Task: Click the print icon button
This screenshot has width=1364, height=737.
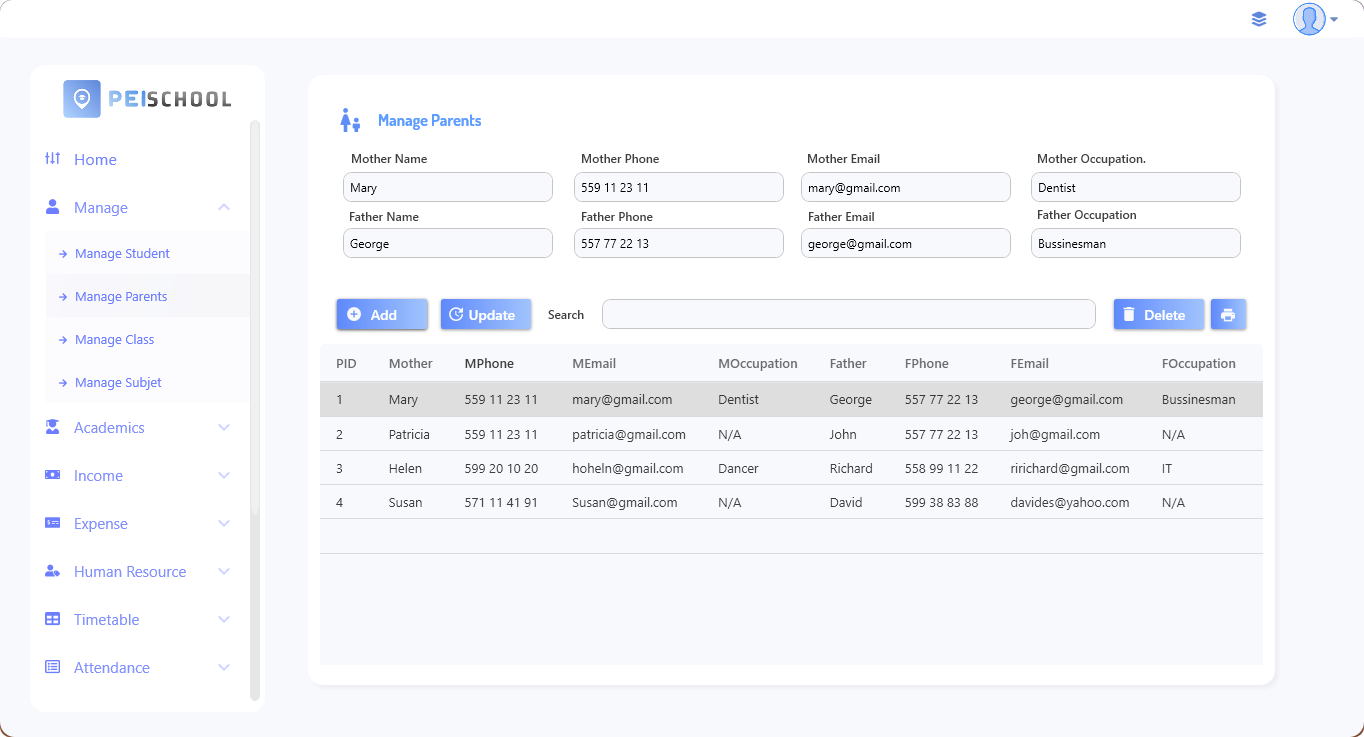Action: pyautogui.click(x=1228, y=314)
